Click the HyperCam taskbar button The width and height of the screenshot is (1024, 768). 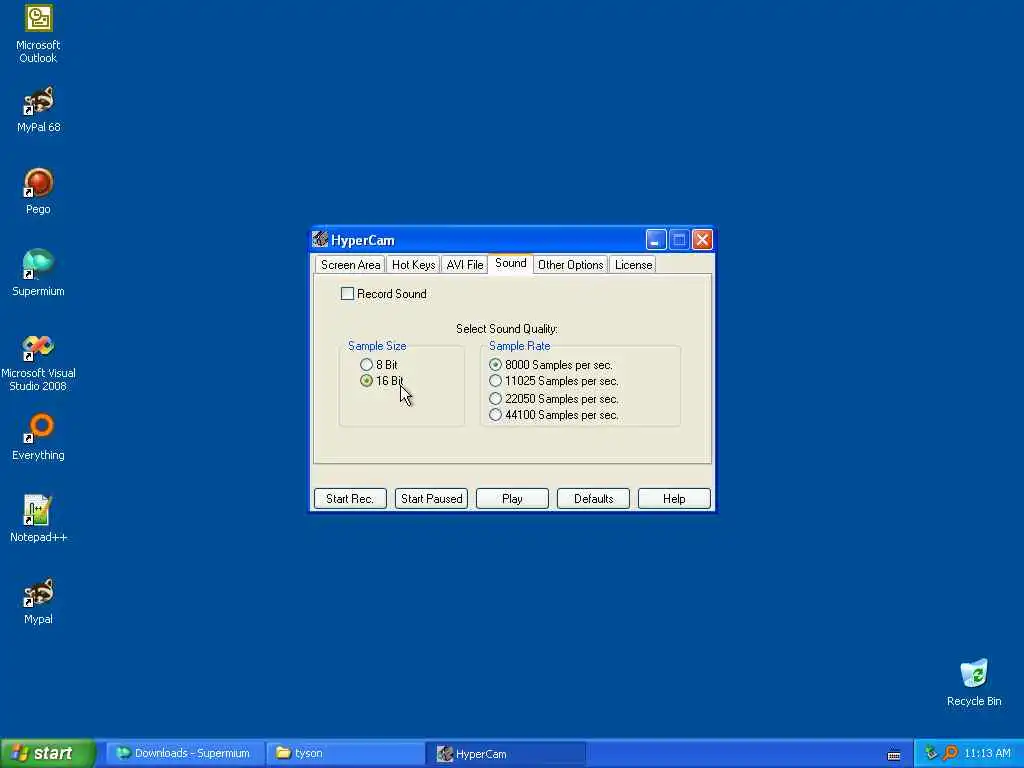506,753
